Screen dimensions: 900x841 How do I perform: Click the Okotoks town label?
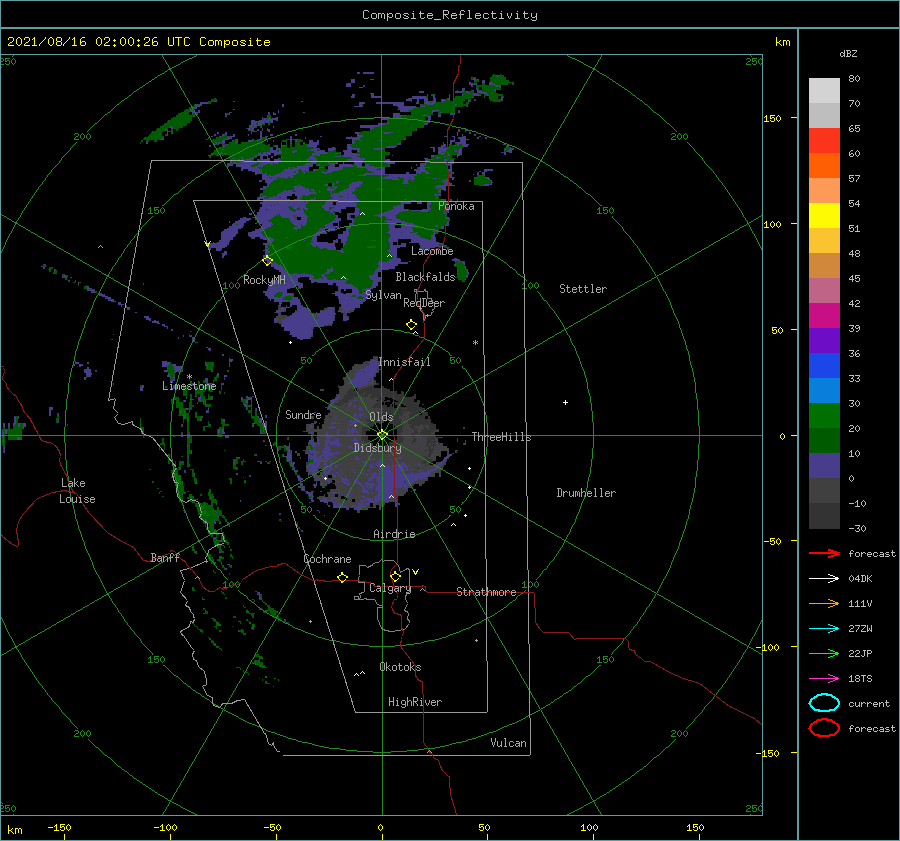400,667
